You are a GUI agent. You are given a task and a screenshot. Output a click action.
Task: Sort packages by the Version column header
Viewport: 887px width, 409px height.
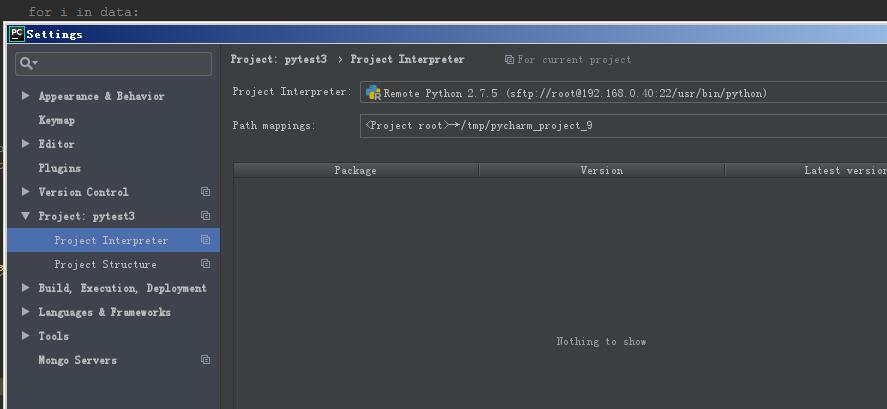[601, 170]
